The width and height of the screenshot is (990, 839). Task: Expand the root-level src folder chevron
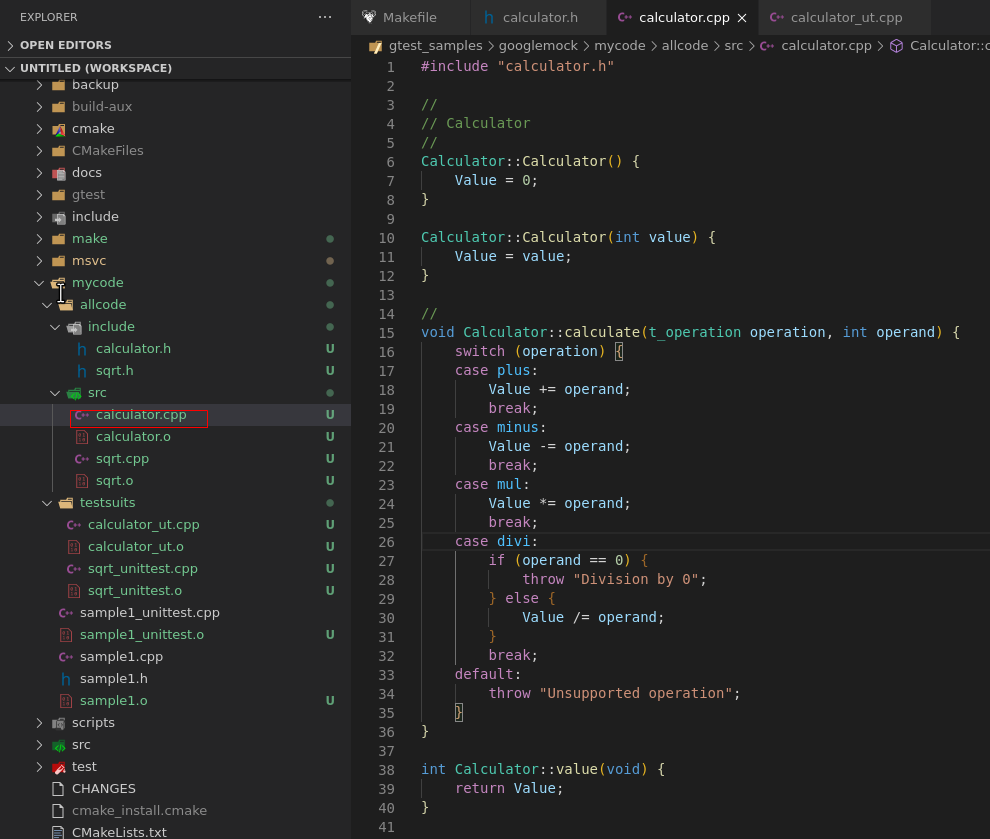[40, 745]
